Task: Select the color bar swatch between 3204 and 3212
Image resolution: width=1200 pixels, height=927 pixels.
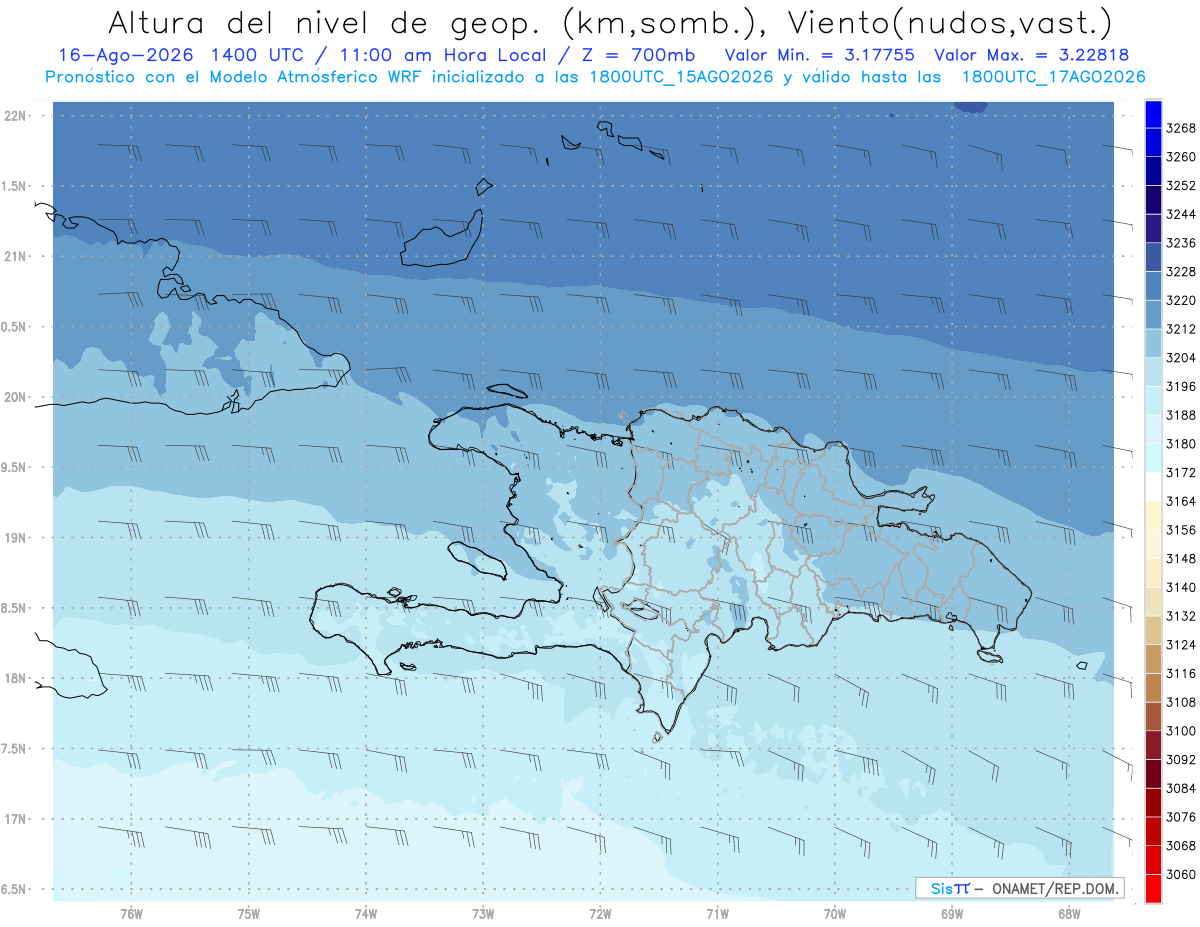Action: (x=1153, y=343)
